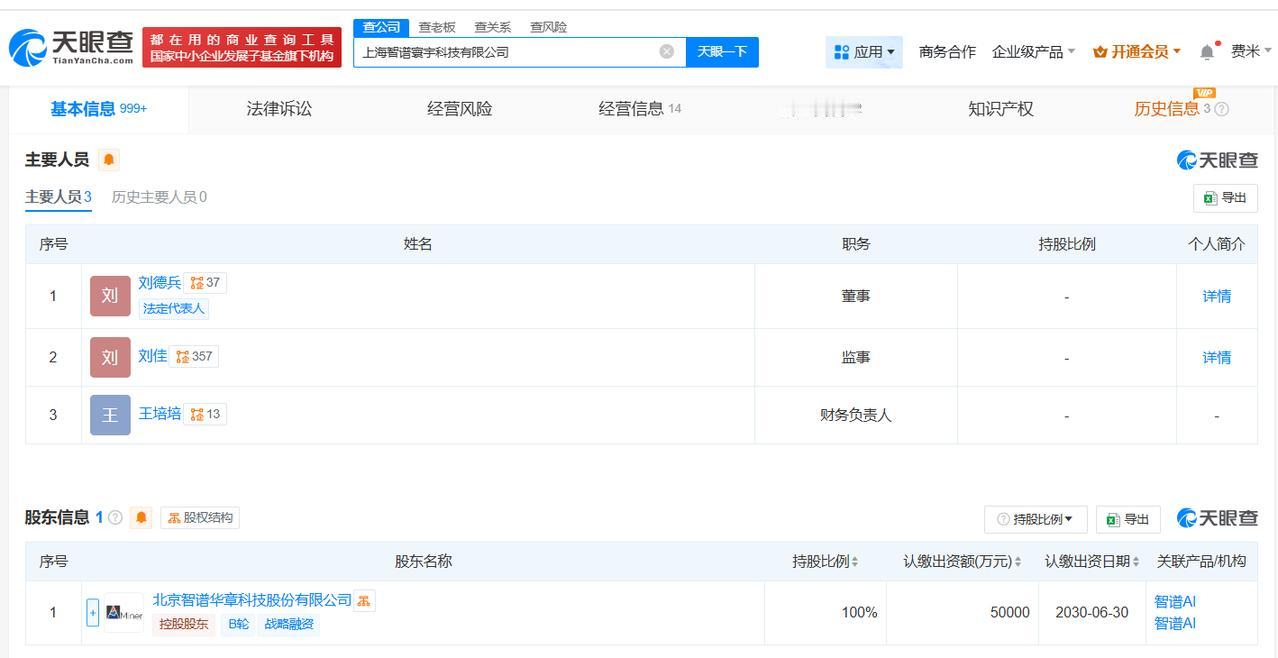The width and height of the screenshot is (1278, 658).
Task: Open 刘佳 name link
Action: pos(152,356)
